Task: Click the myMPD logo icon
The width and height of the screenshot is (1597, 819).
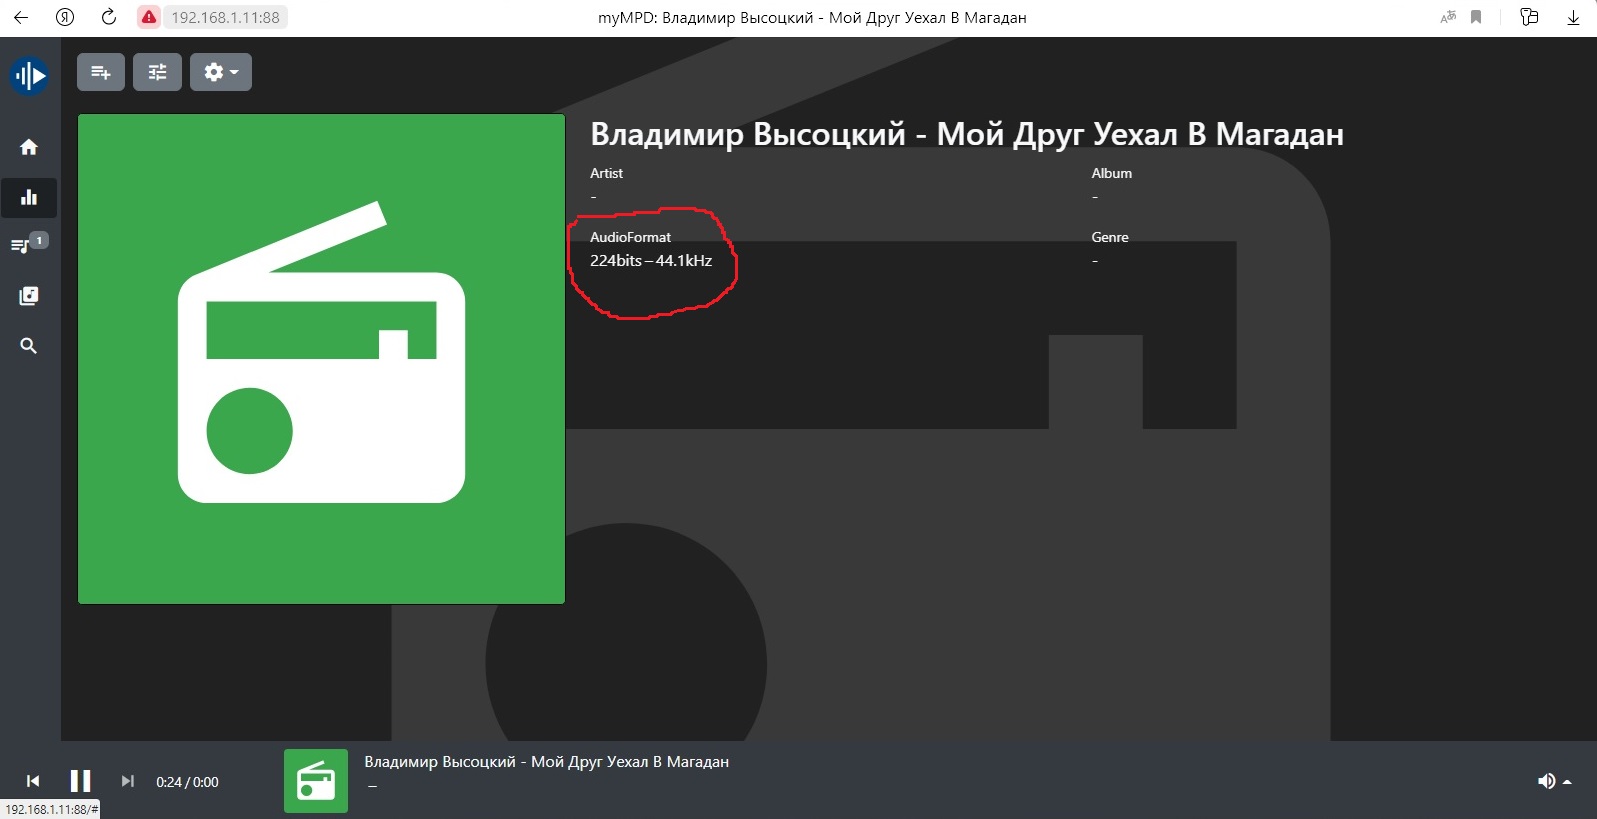Action: point(30,76)
